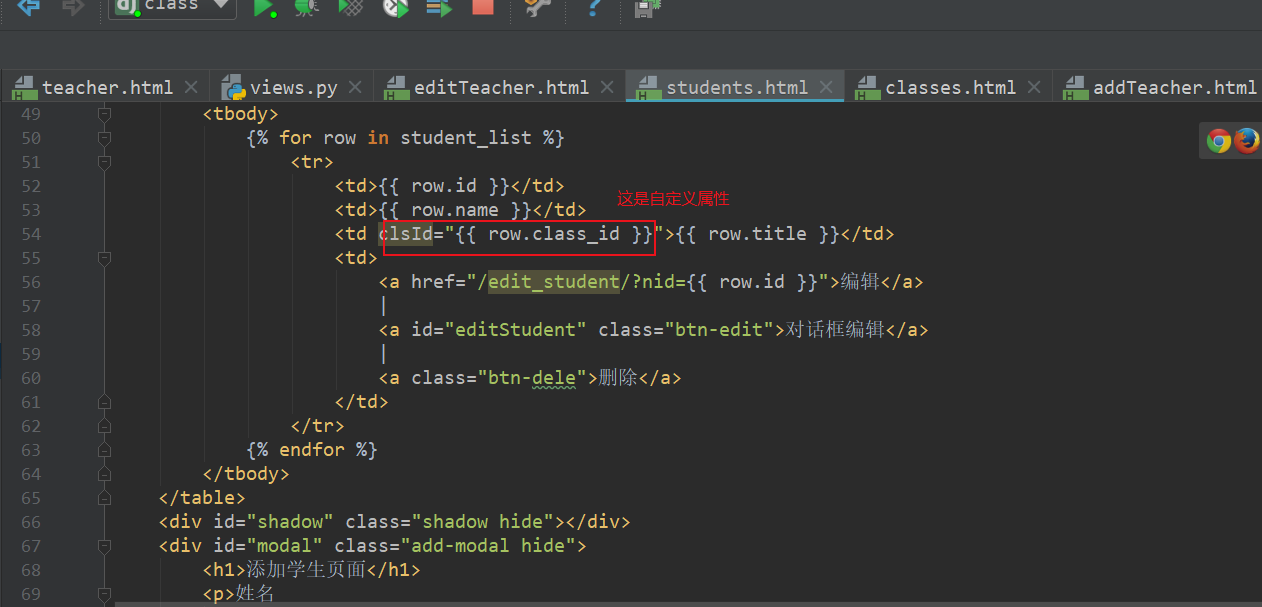Collapse the p tag fold at line 69
The width and height of the screenshot is (1262, 607).
pos(104,594)
